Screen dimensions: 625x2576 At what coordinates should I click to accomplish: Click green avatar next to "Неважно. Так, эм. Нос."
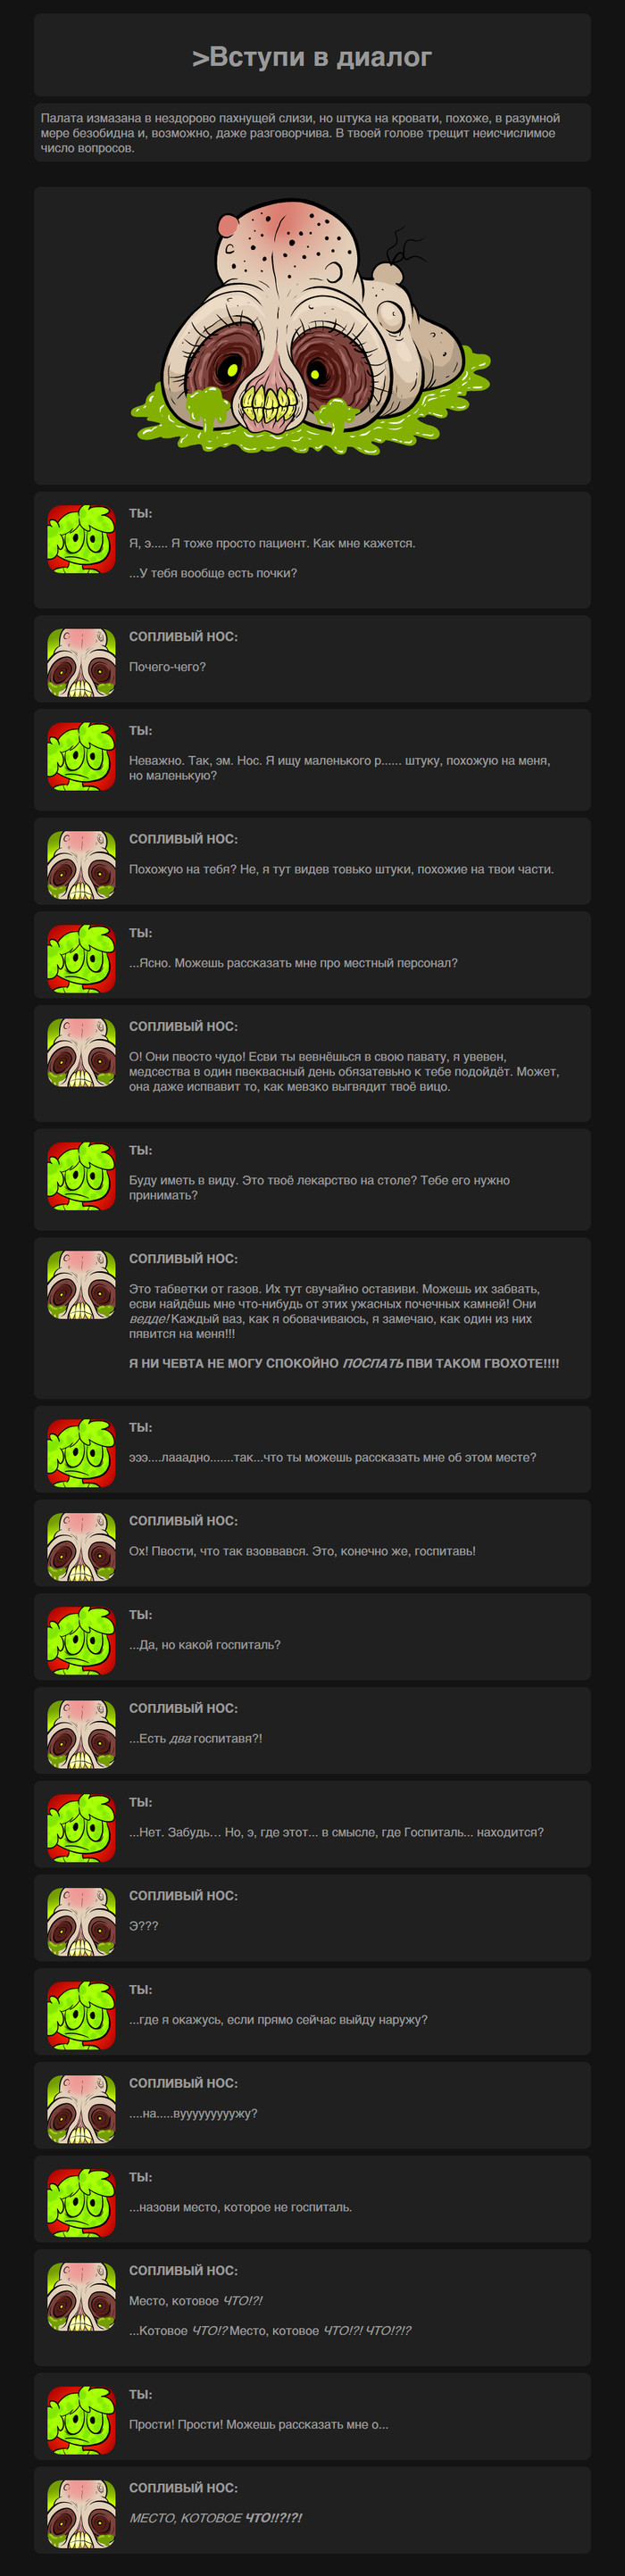pyautogui.click(x=82, y=757)
